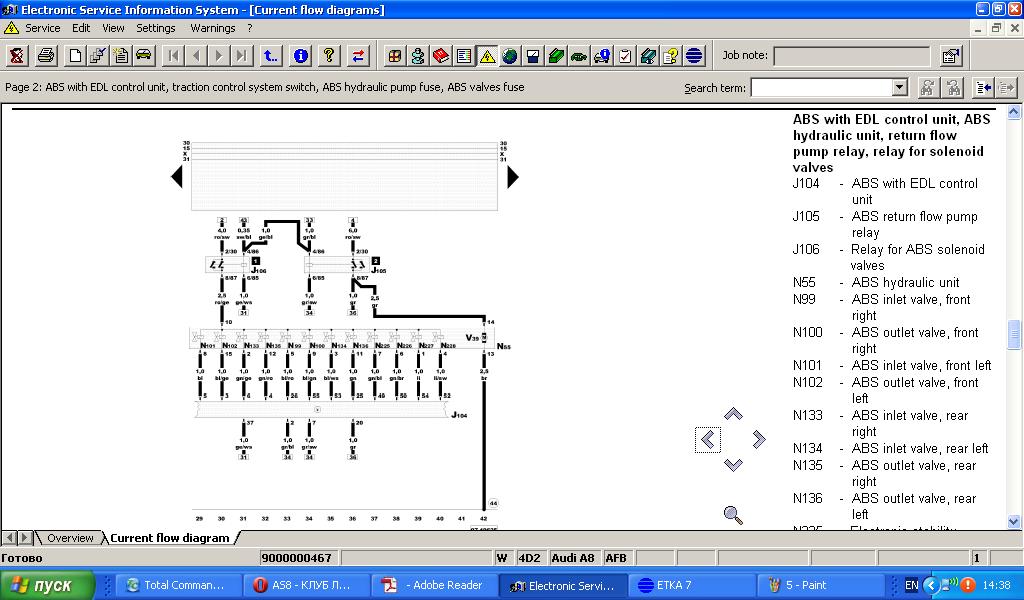Go to next diagram page with right triangle
This screenshot has height=600, width=1024.
[513, 177]
